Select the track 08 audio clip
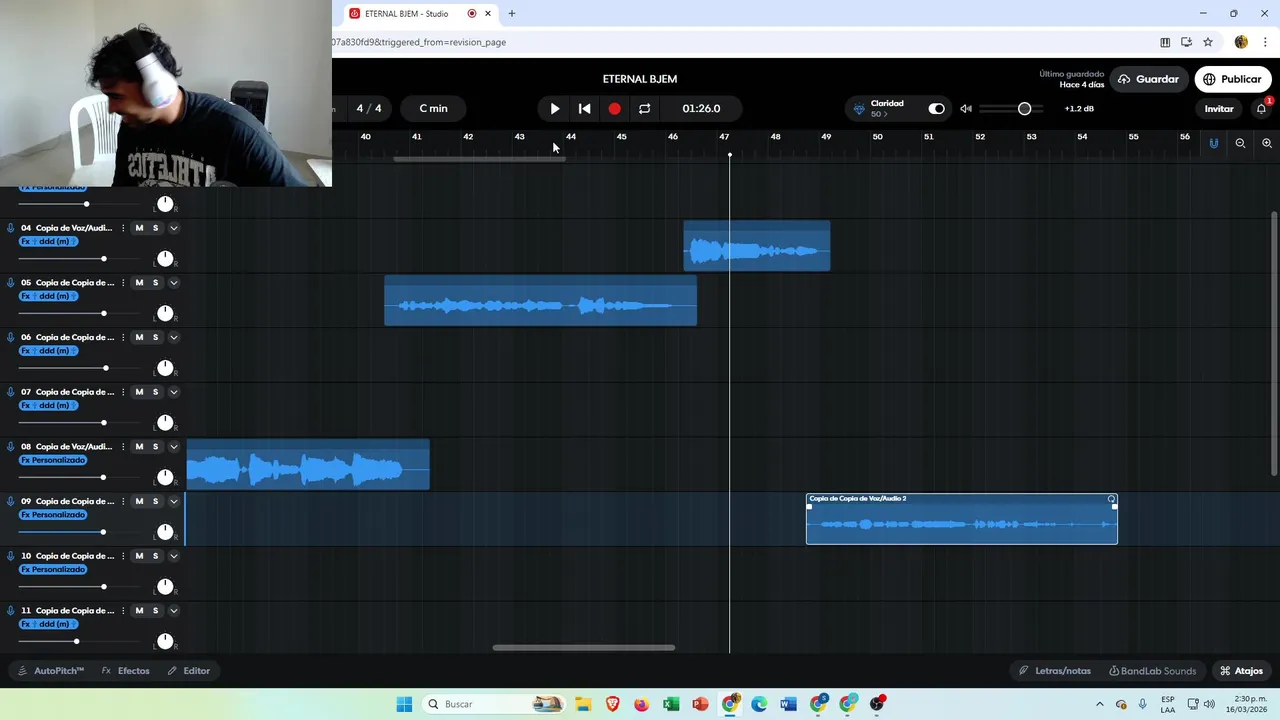This screenshot has width=1280, height=720. 308,465
